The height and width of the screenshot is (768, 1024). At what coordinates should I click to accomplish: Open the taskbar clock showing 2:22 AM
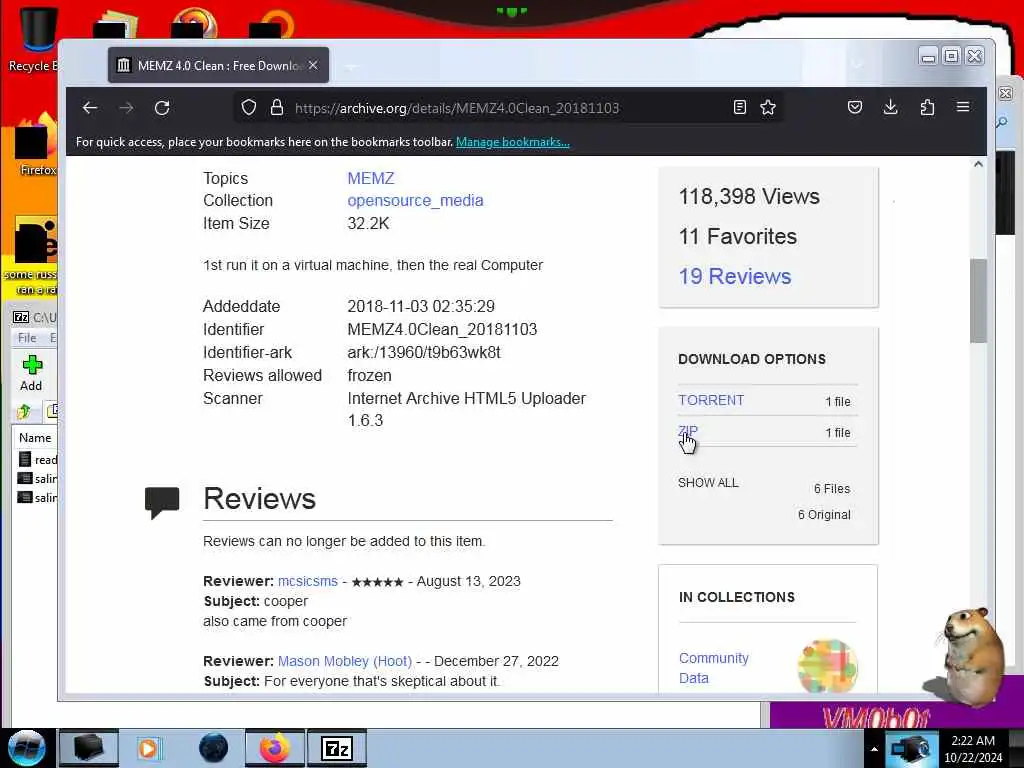(973, 749)
